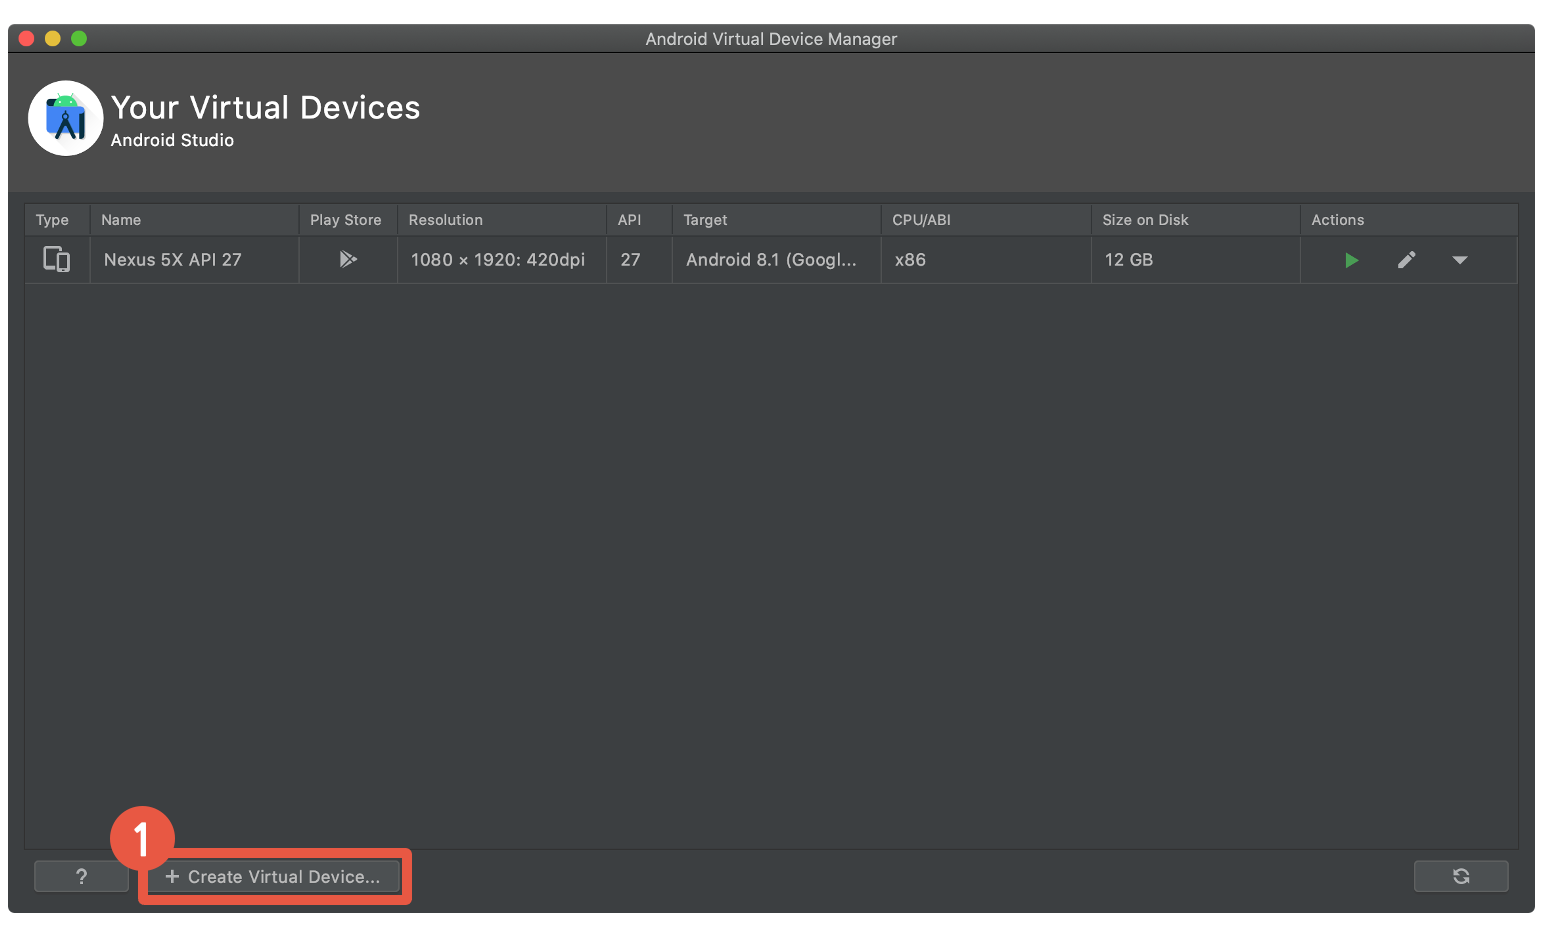Select the Nexus 5X API 27 name cell
This screenshot has width=1550, height=944.
coord(194,260)
